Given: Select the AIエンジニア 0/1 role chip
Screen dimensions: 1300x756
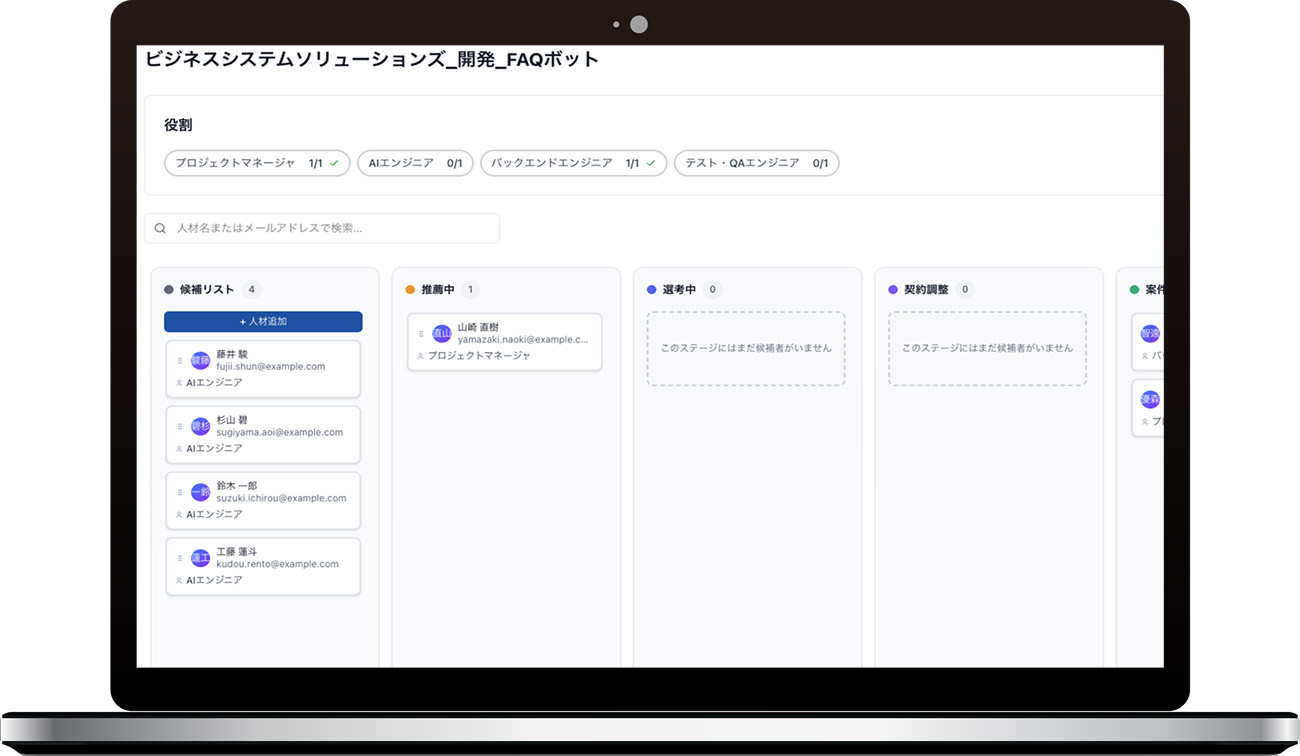Looking at the screenshot, I should pyautogui.click(x=415, y=163).
